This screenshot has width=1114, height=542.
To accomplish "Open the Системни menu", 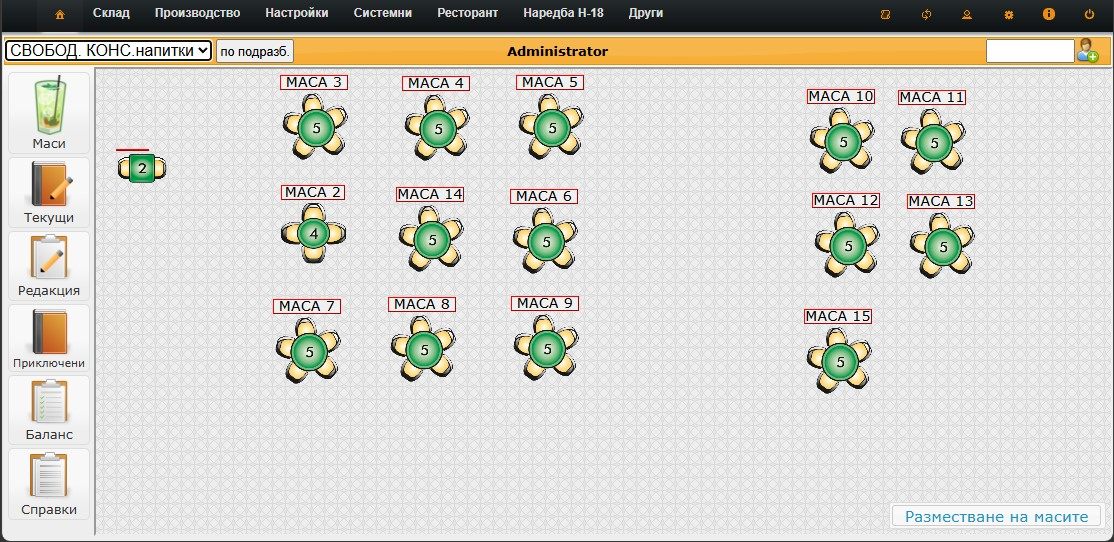I will click(x=383, y=13).
